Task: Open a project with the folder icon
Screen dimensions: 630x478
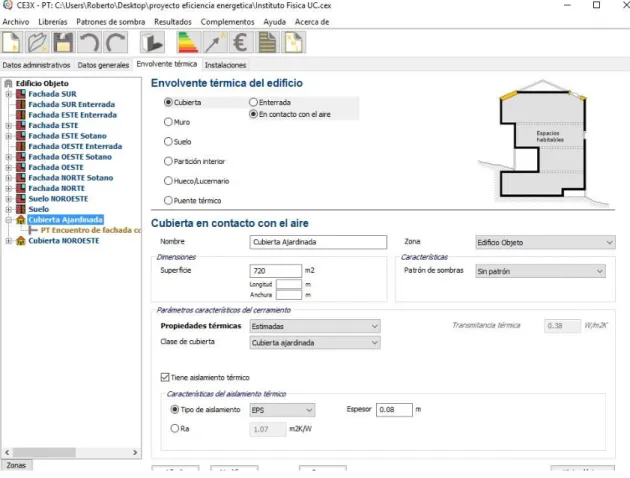Action: pyautogui.click(x=38, y=42)
